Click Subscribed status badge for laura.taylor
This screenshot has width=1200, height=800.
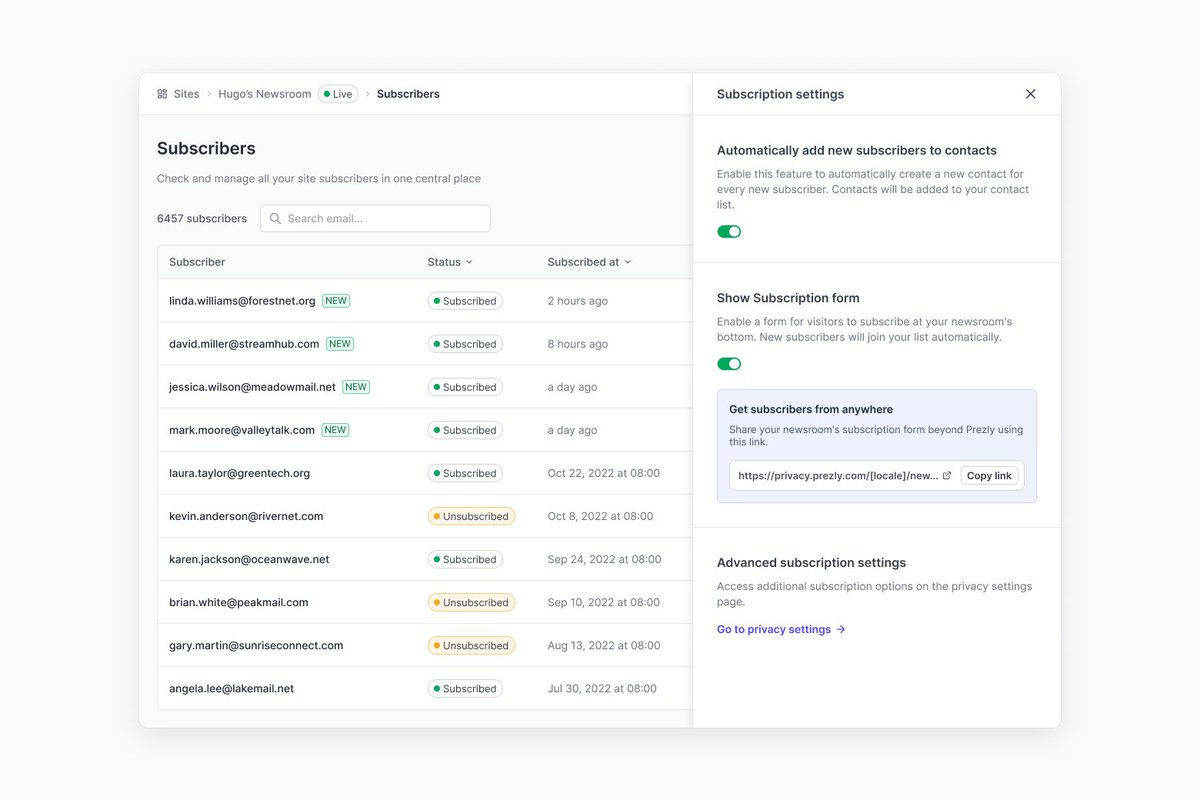point(465,473)
